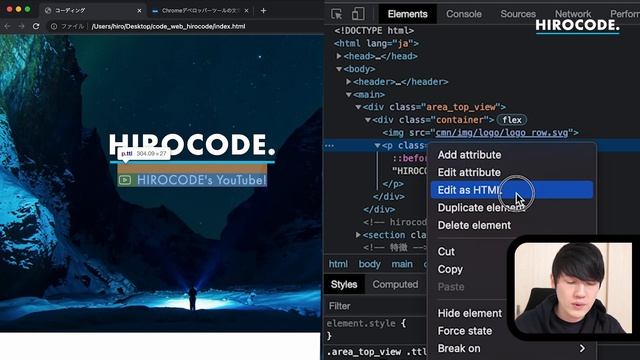
Task: Click html in the breadcrumb bar
Action: pos(338,264)
